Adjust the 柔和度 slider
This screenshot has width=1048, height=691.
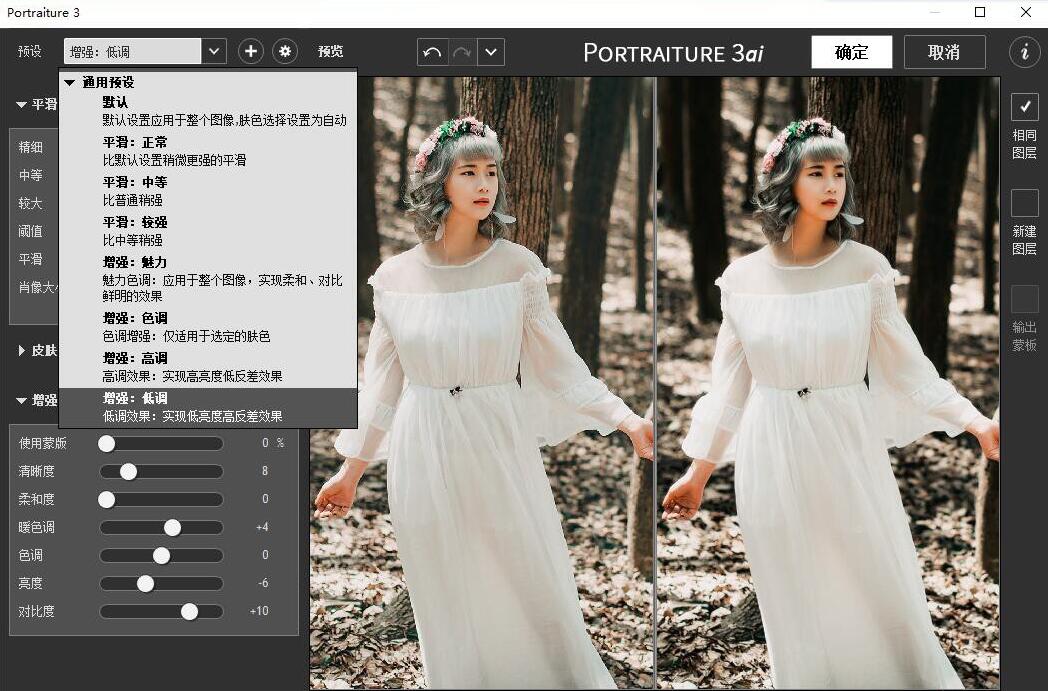(161, 499)
